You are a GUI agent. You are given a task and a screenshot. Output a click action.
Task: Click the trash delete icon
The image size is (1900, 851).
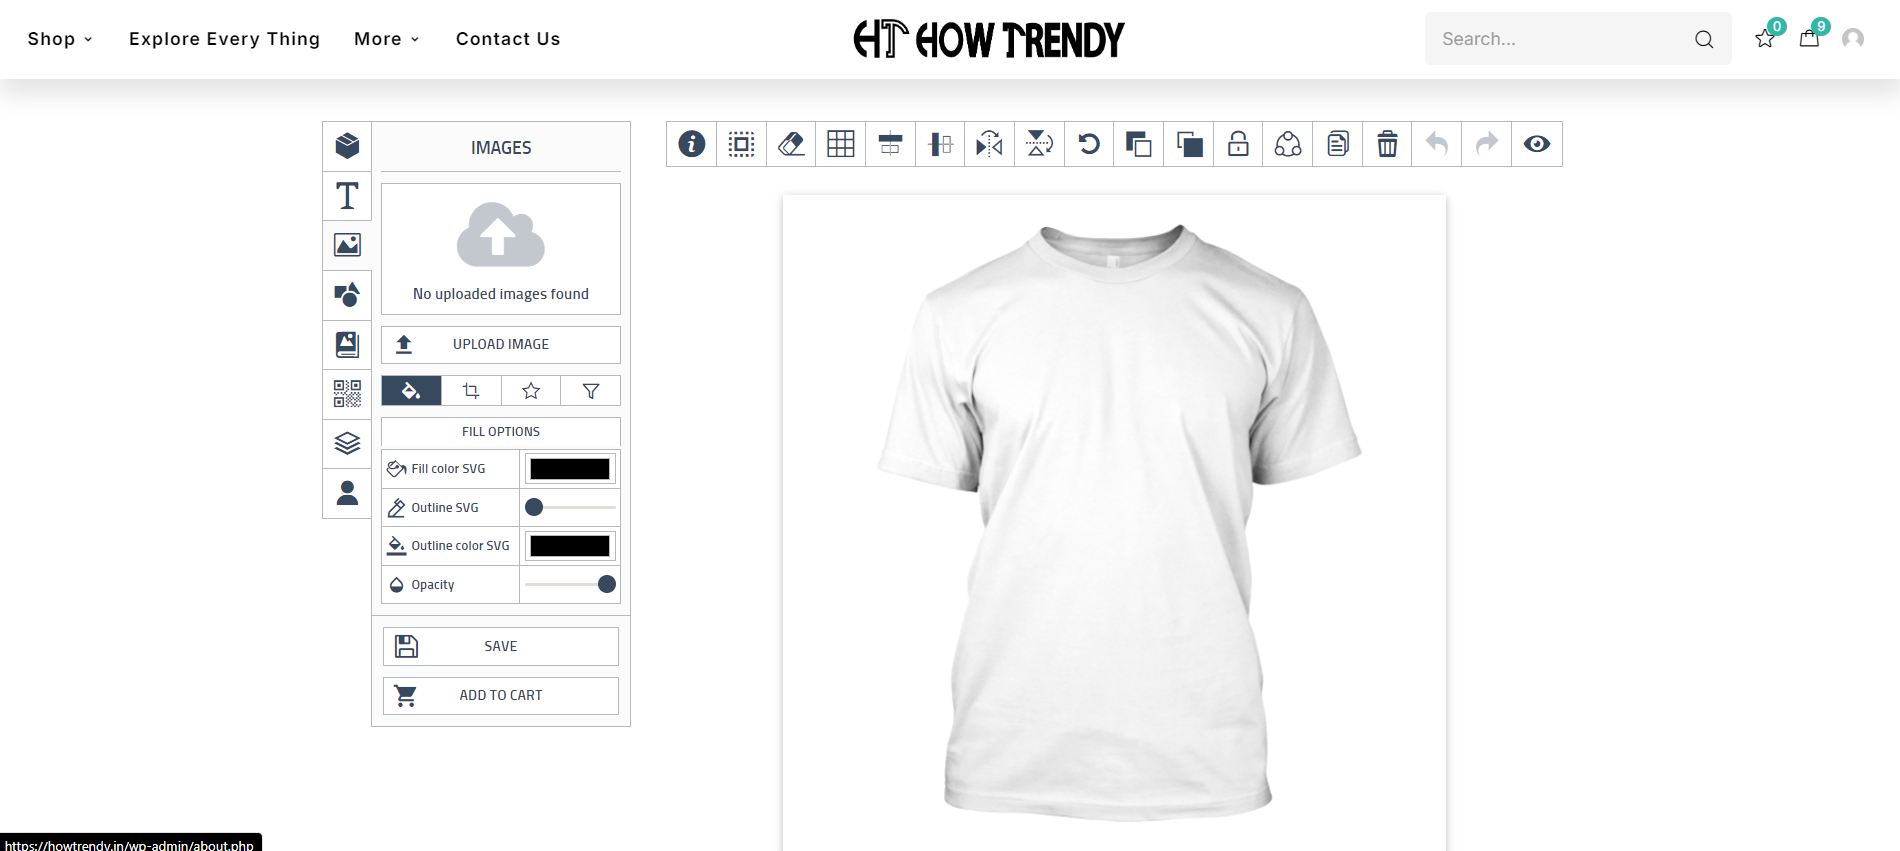[x=1387, y=144]
